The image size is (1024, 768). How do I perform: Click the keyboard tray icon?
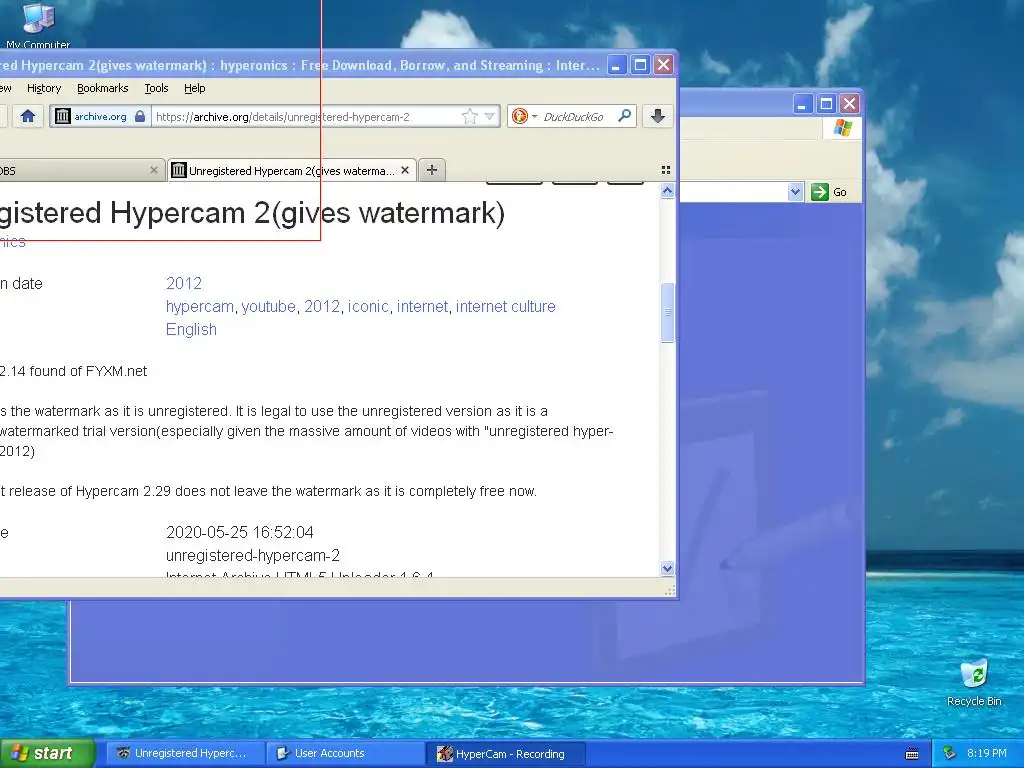[x=912, y=754]
